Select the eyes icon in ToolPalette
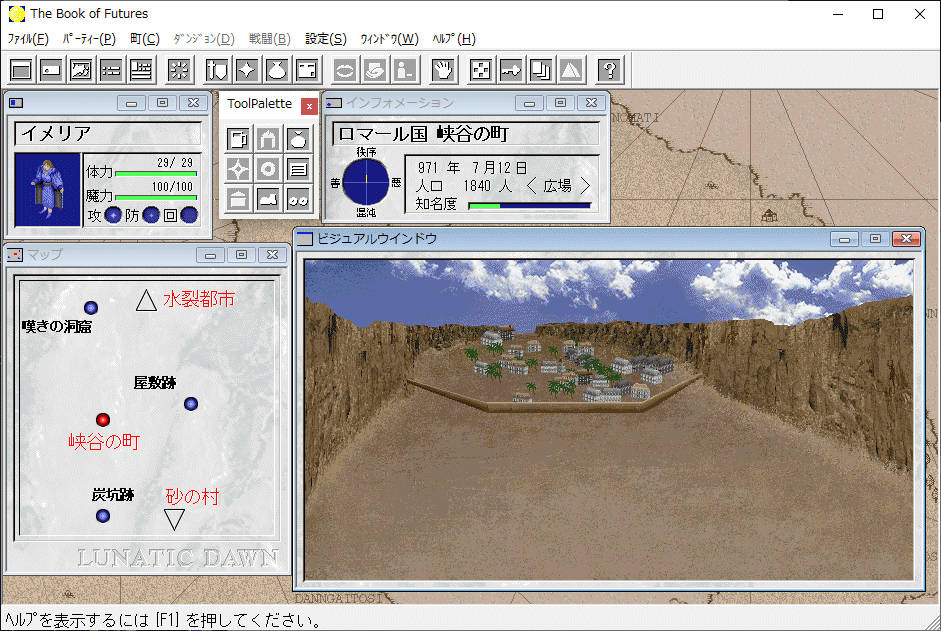 [x=298, y=198]
